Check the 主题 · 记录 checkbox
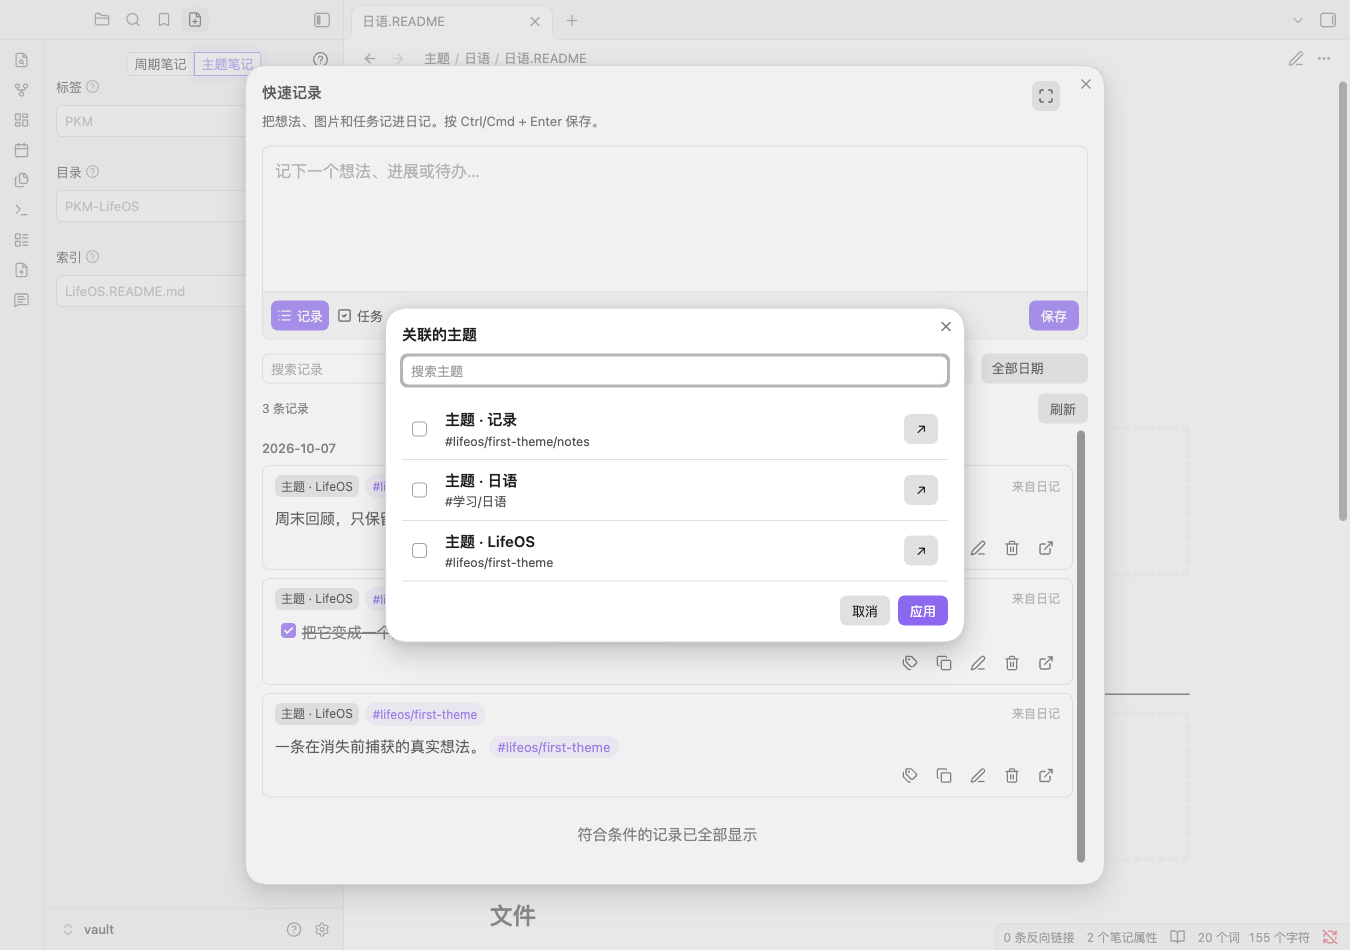The image size is (1350, 950). coord(420,429)
